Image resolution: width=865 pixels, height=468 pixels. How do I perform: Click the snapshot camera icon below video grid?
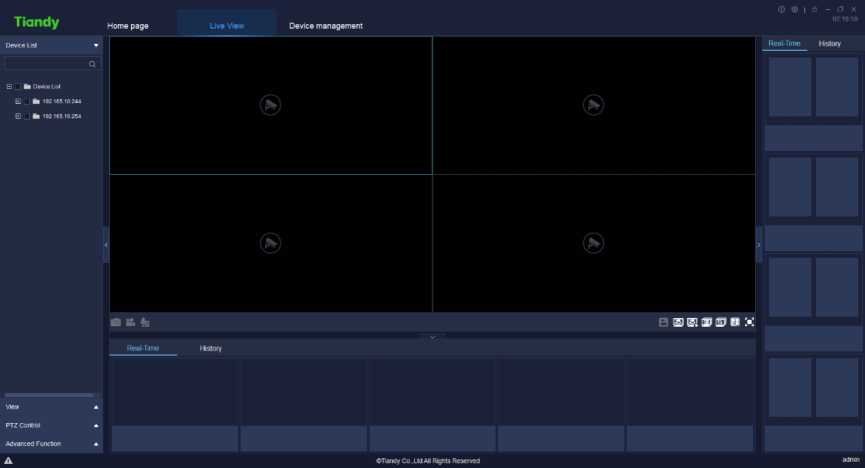pos(116,322)
